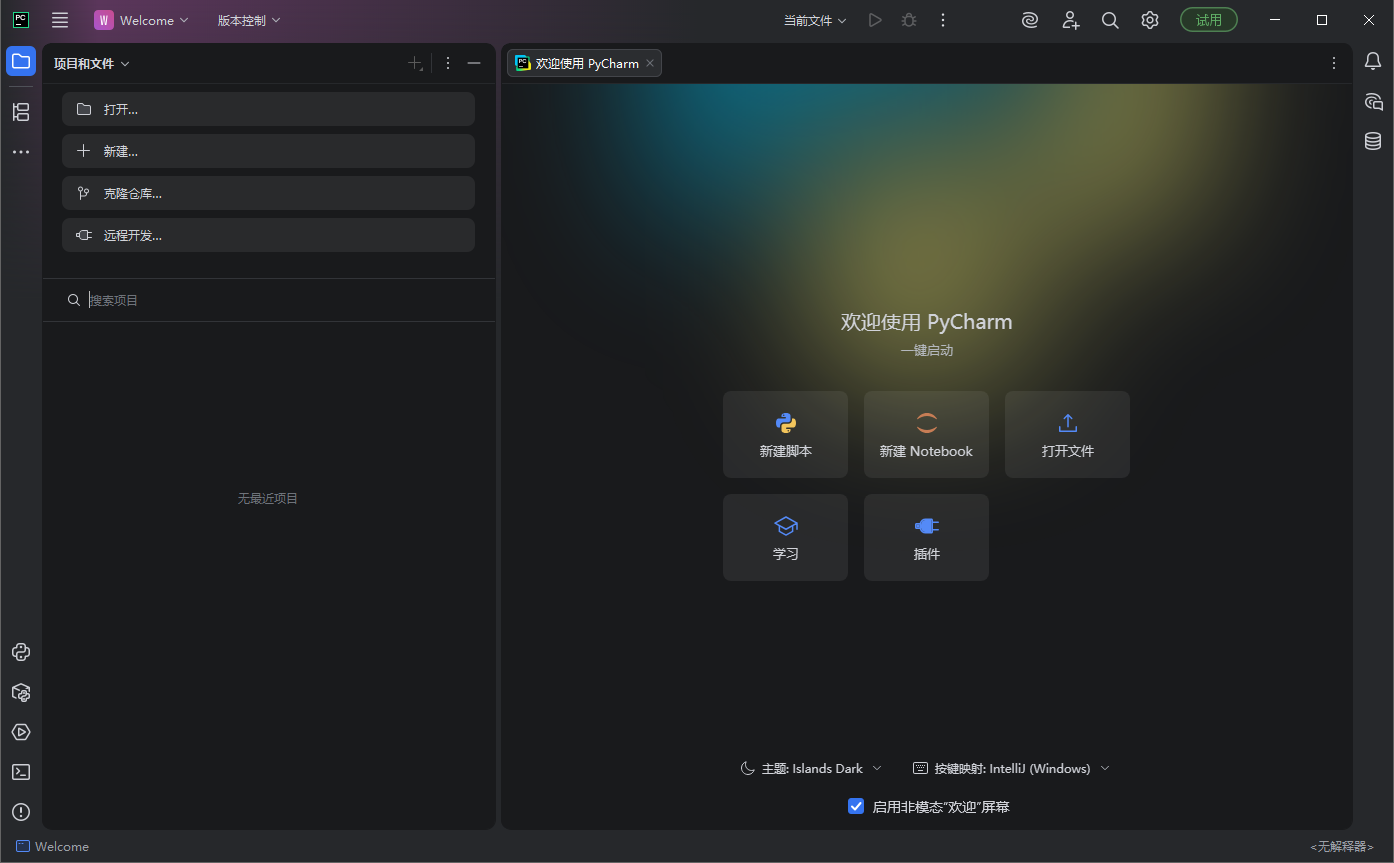Open the Database tool window on the right
The image size is (1394, 863).
point(1372,141)
